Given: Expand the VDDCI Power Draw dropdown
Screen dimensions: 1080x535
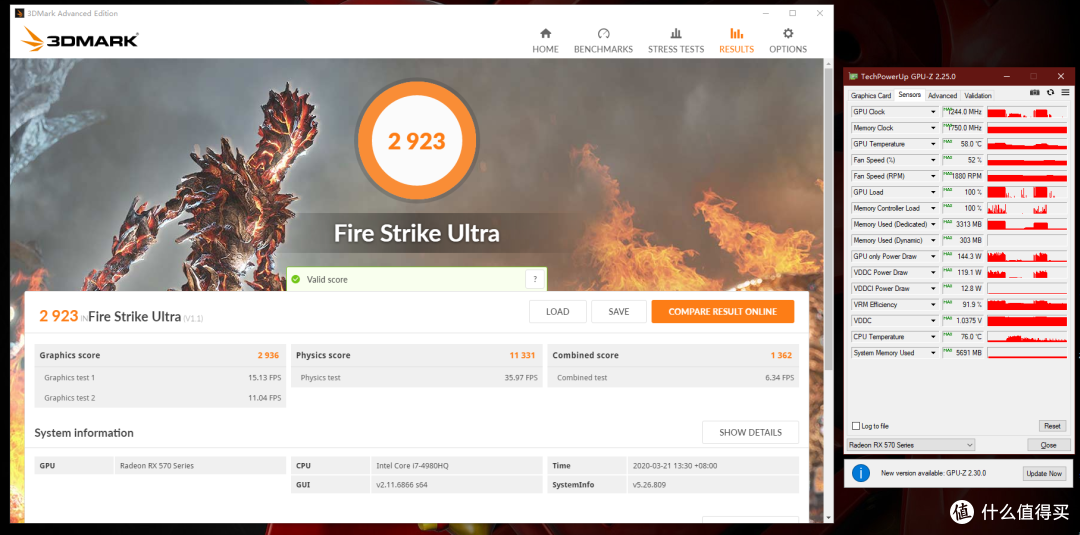Looking at the screenshot, I should [933, 289].
